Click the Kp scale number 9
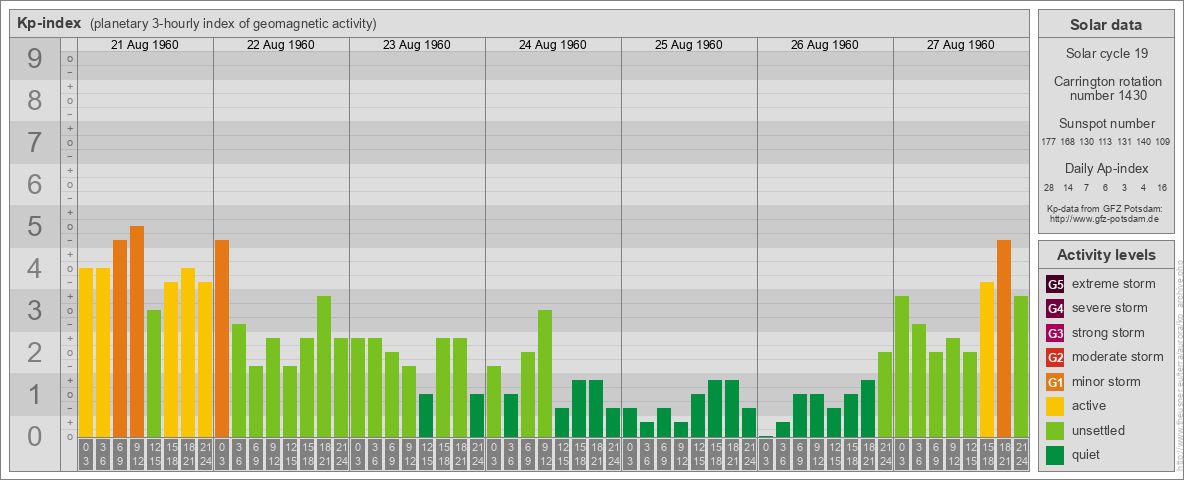Image resolution: width=1184 pixels, height=480 pixels. coord(35,59)
